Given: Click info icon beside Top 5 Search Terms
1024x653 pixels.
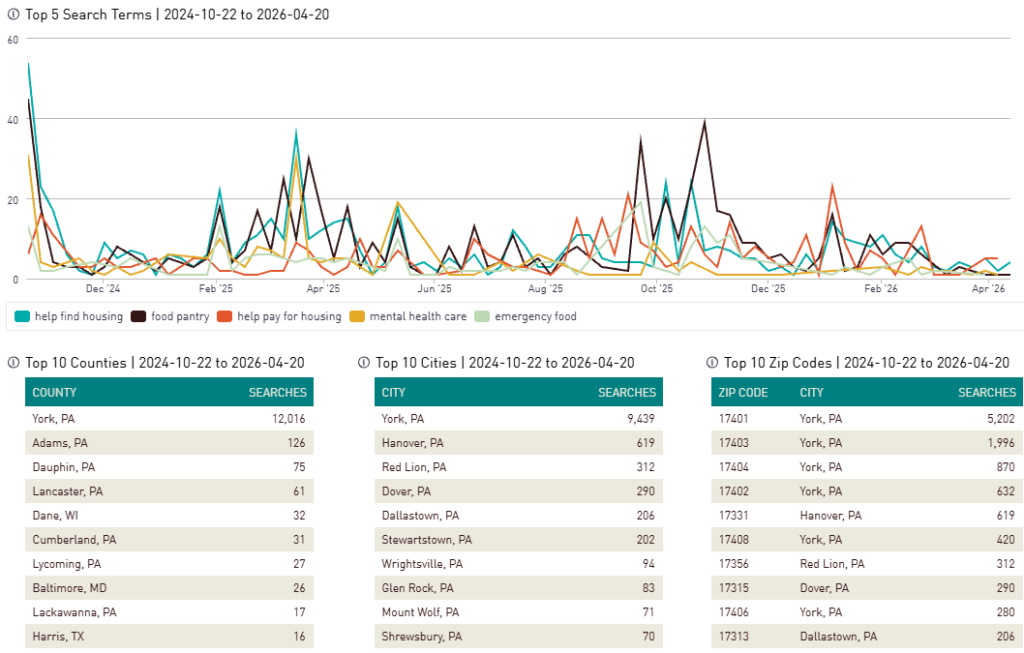Looking at the screenshot, I should tap(13, 15).
